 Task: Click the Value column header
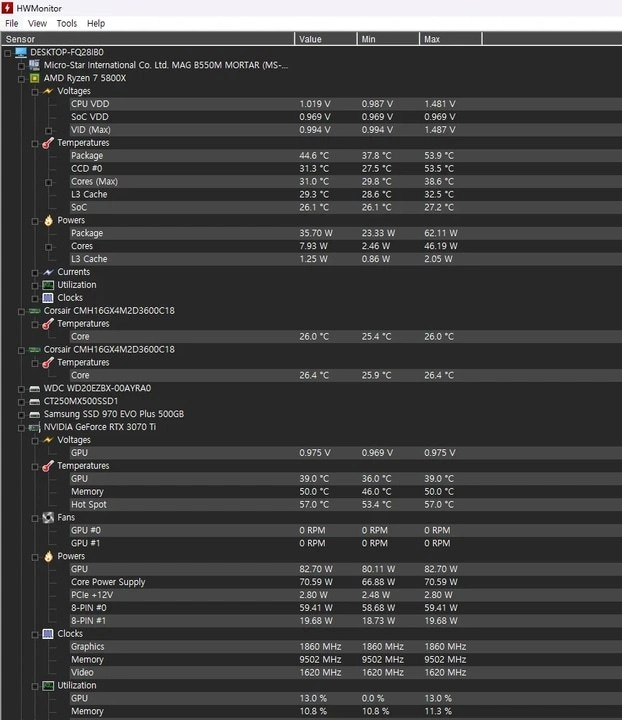pos(325,39)
